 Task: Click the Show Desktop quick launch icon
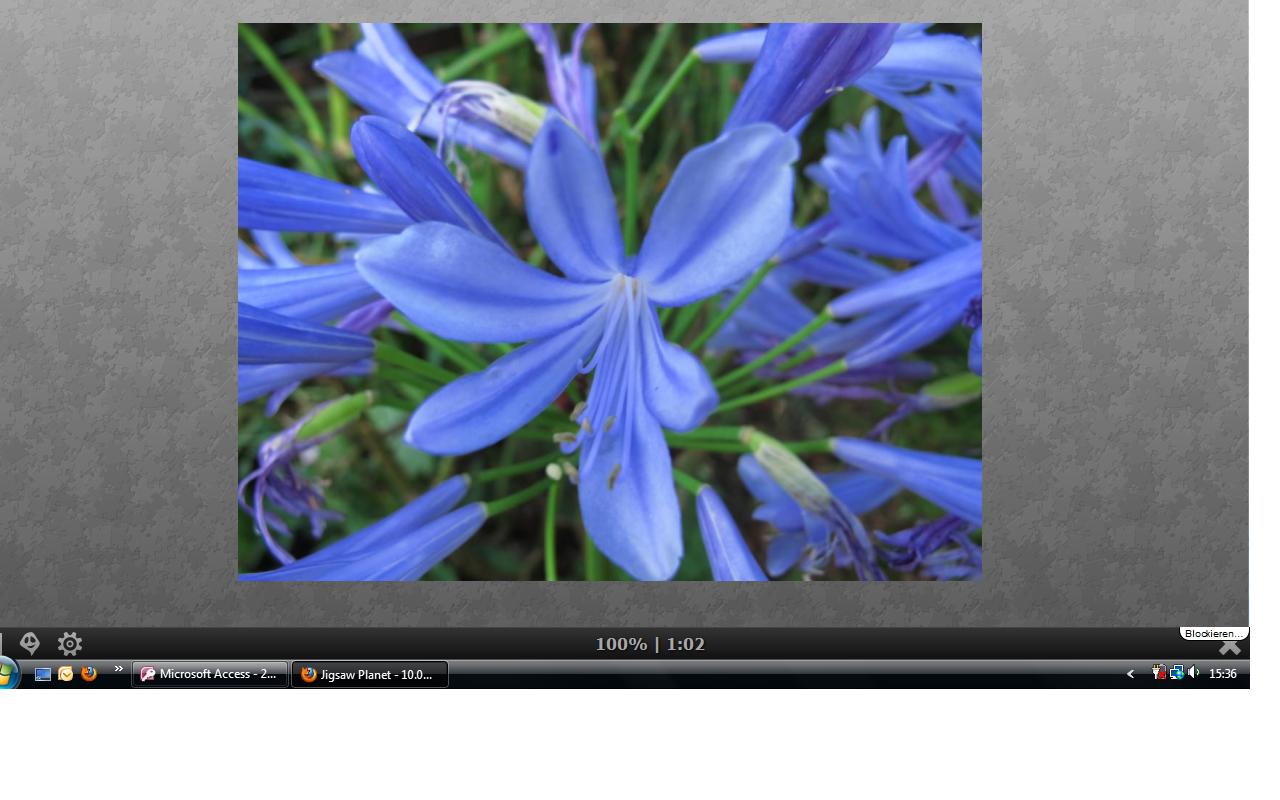[43, 674]
